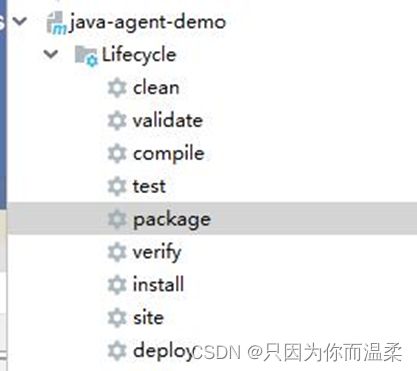Screen dimensions: 417x371
Task: Collapse the java-agent-demo project node
Action: tap(20, 22)
